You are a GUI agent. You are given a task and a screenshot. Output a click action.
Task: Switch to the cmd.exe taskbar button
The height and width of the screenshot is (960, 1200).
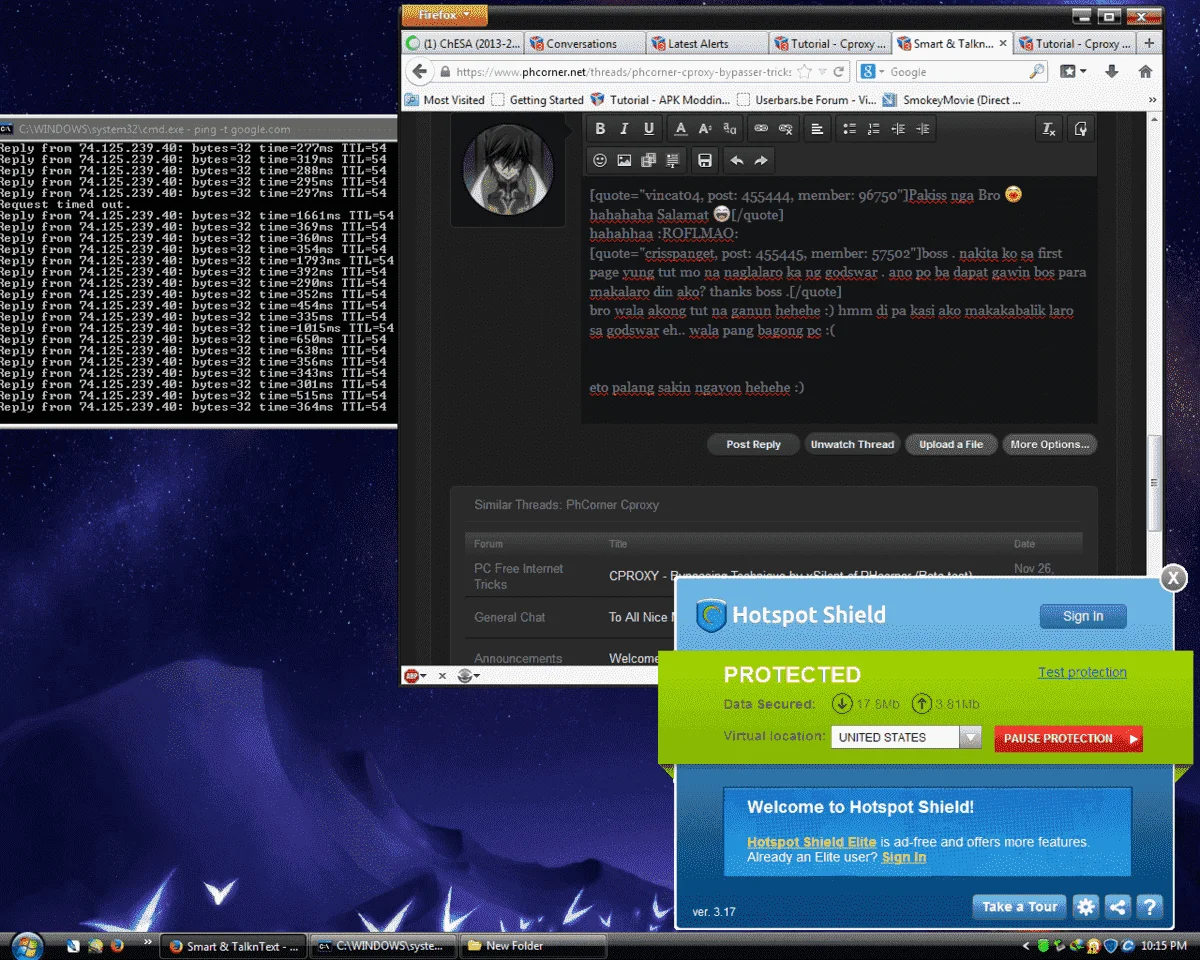[x=383, y=946]
